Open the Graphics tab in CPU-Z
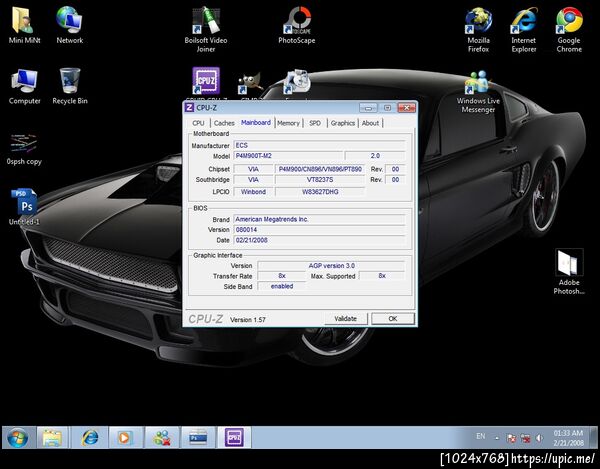The width and height of the screenshot is (600, 469). coord(342,123)
